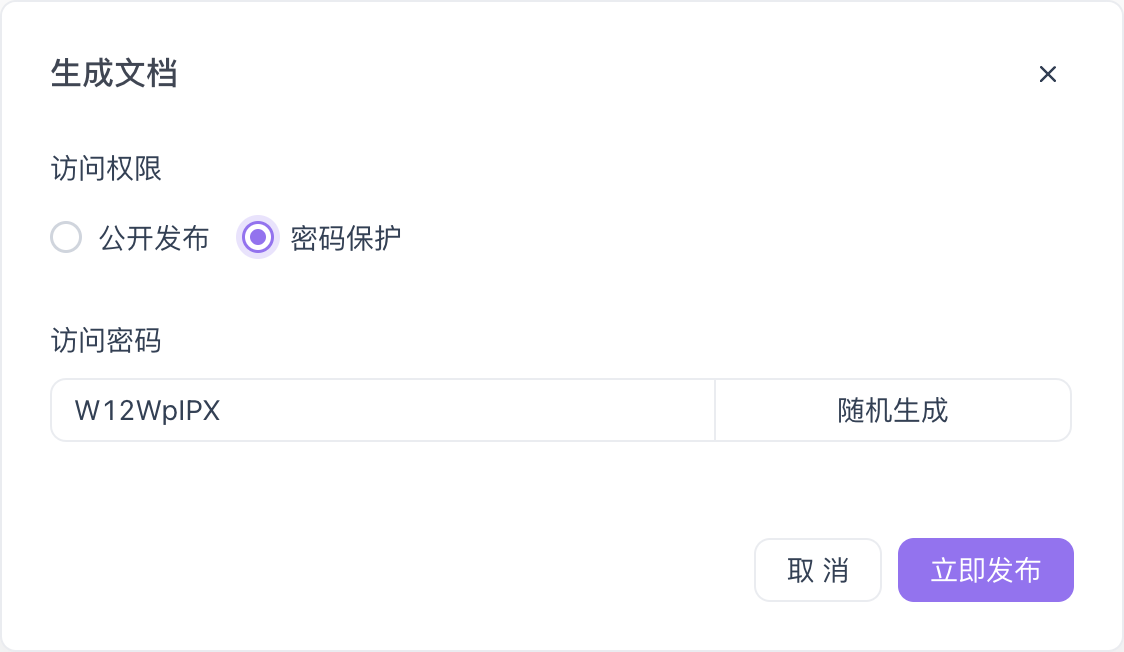Click the 生成文档 dialog title
This screenshot has height=652, width=1124.
tap(114, 74)
